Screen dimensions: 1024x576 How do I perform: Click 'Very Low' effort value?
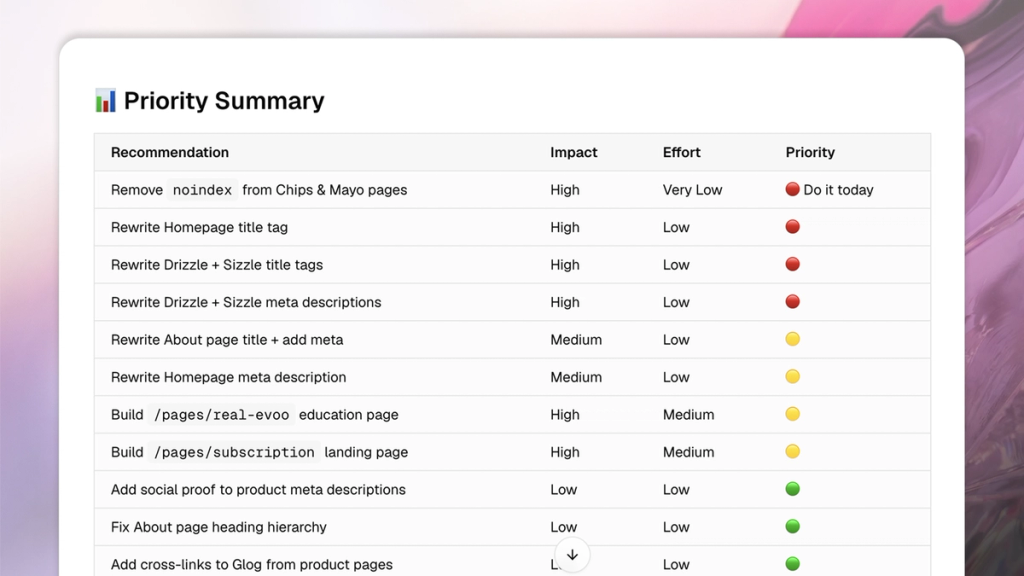pyautogui.click(x=692, y=190)
